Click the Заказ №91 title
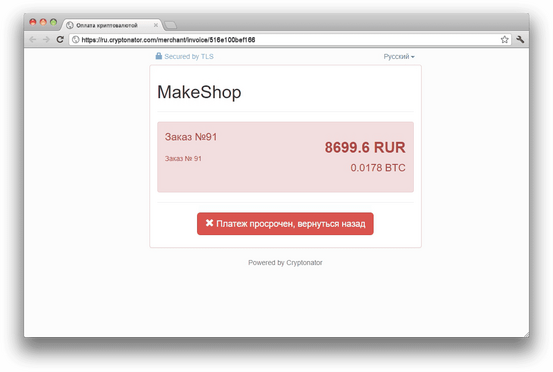 pyautogui.click(x=191, y=137)
